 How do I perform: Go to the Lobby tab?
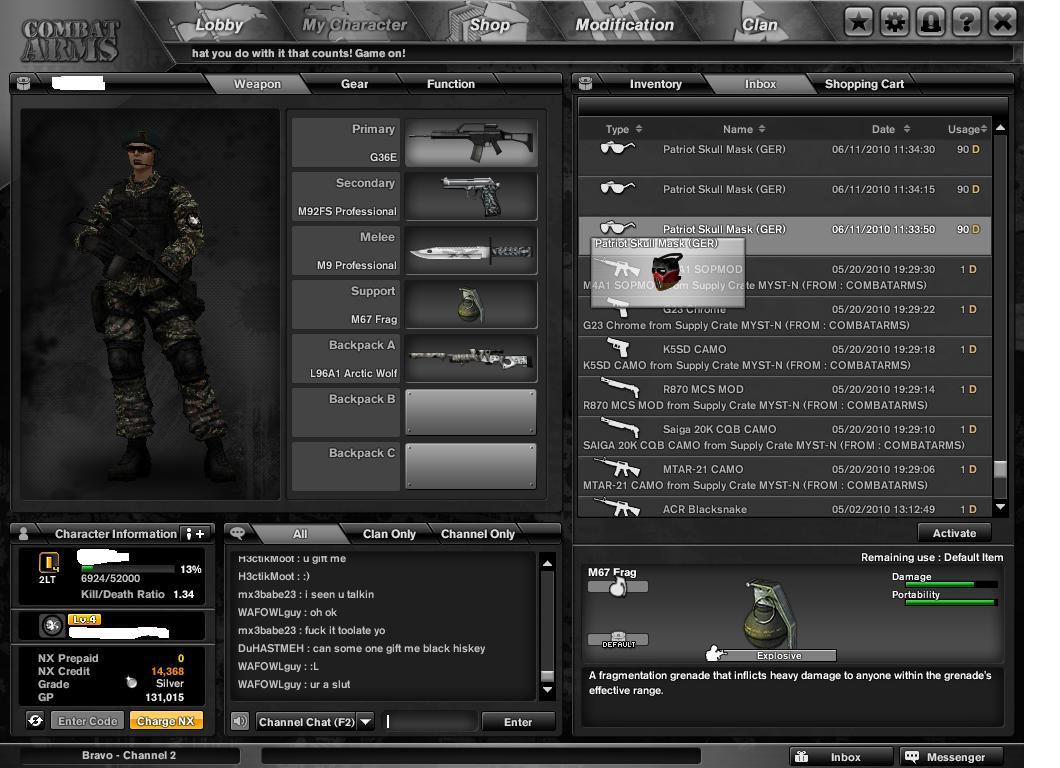pos(218,25)
